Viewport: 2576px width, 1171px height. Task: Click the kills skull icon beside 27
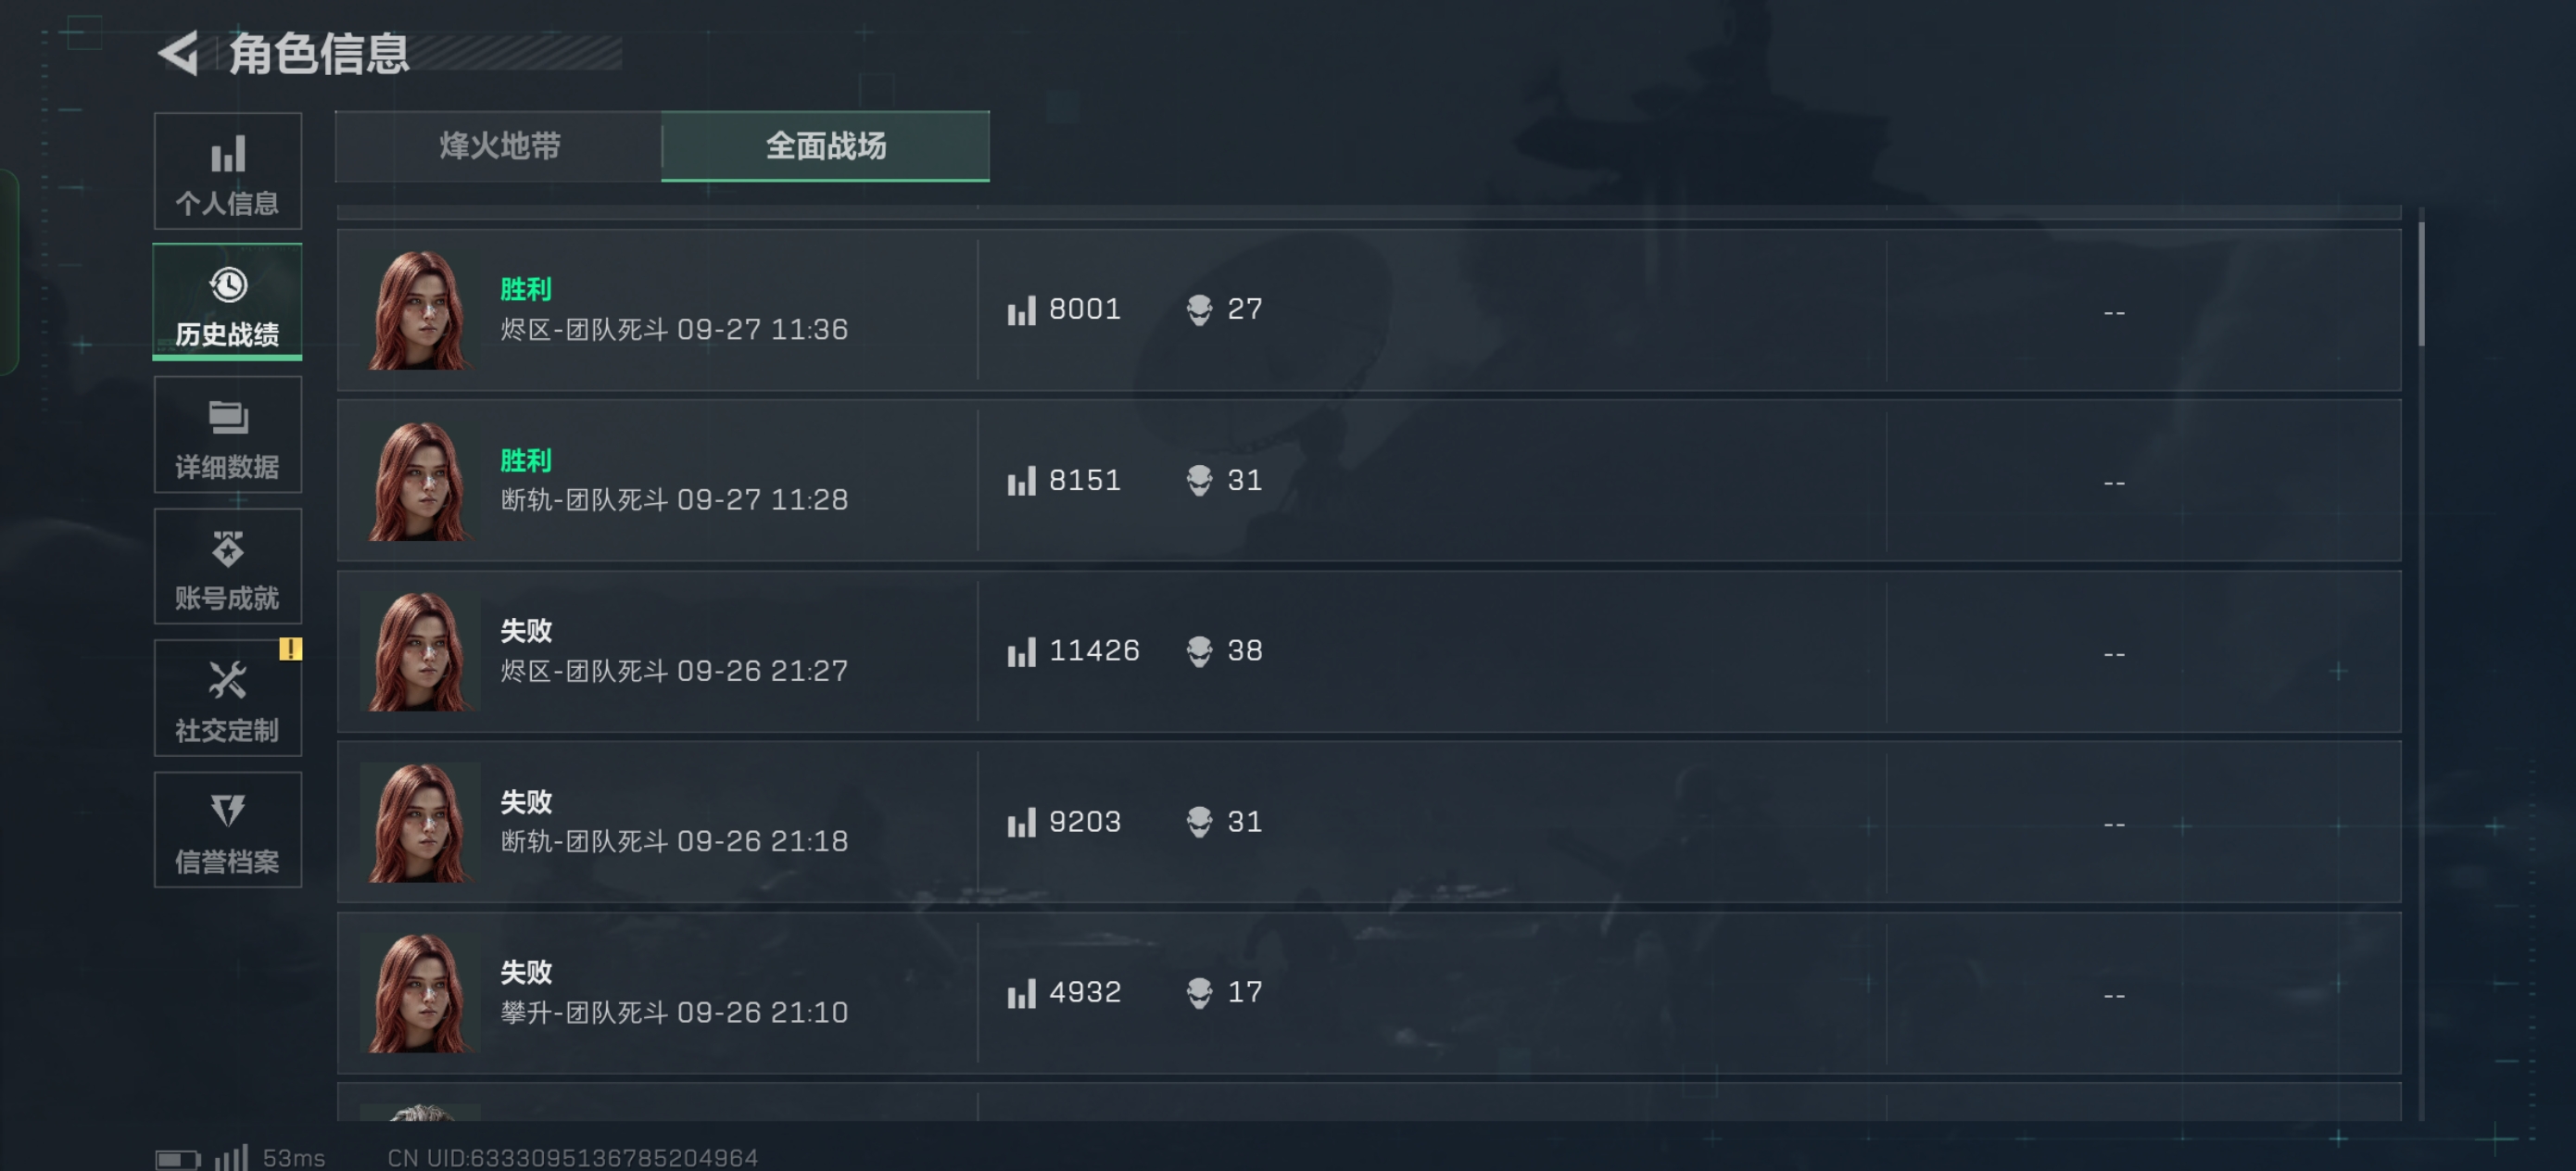coord(1199,310)
